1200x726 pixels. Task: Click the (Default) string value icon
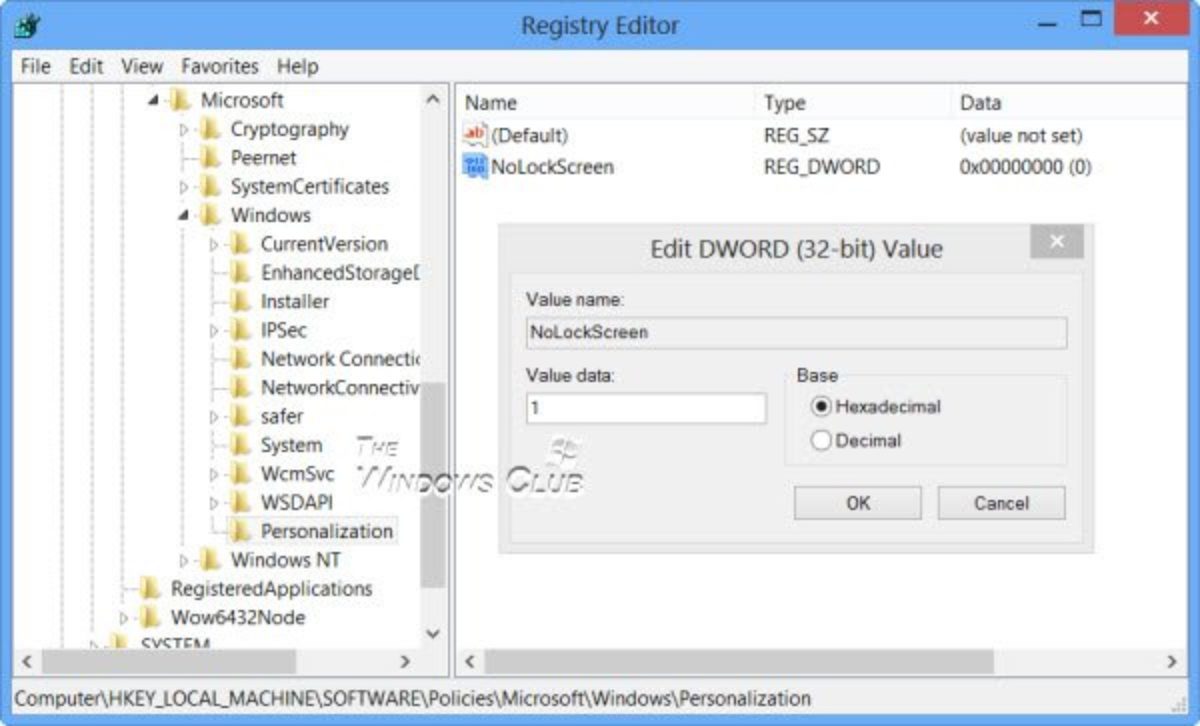pos(475,135)
